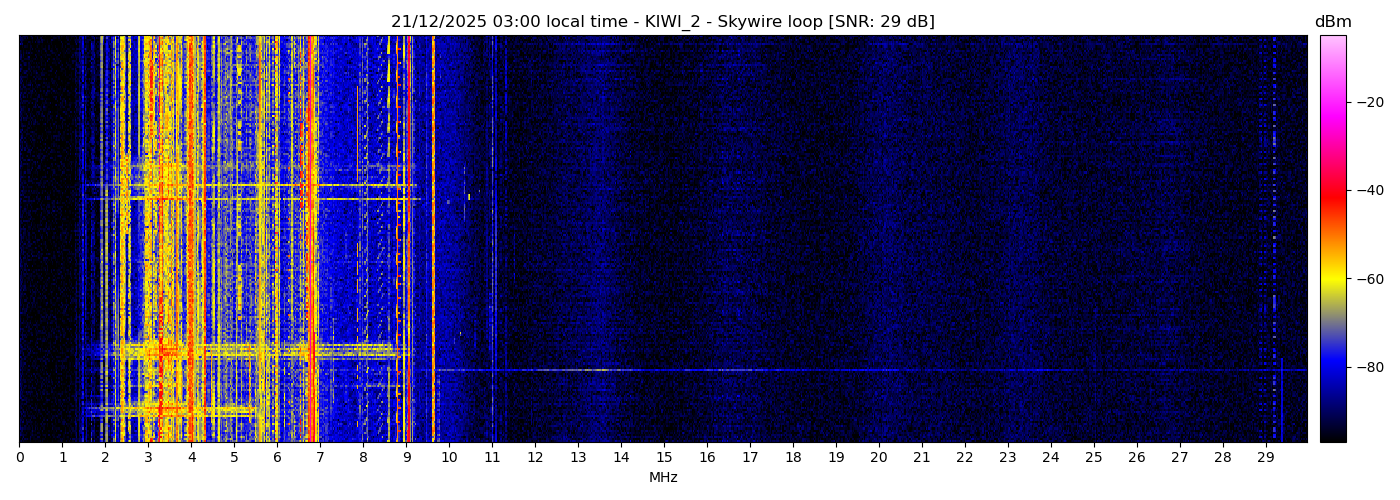Screen dimensions: 1400x500
Task: Click the spectrogram title text
Action: [x=662, y=22]
